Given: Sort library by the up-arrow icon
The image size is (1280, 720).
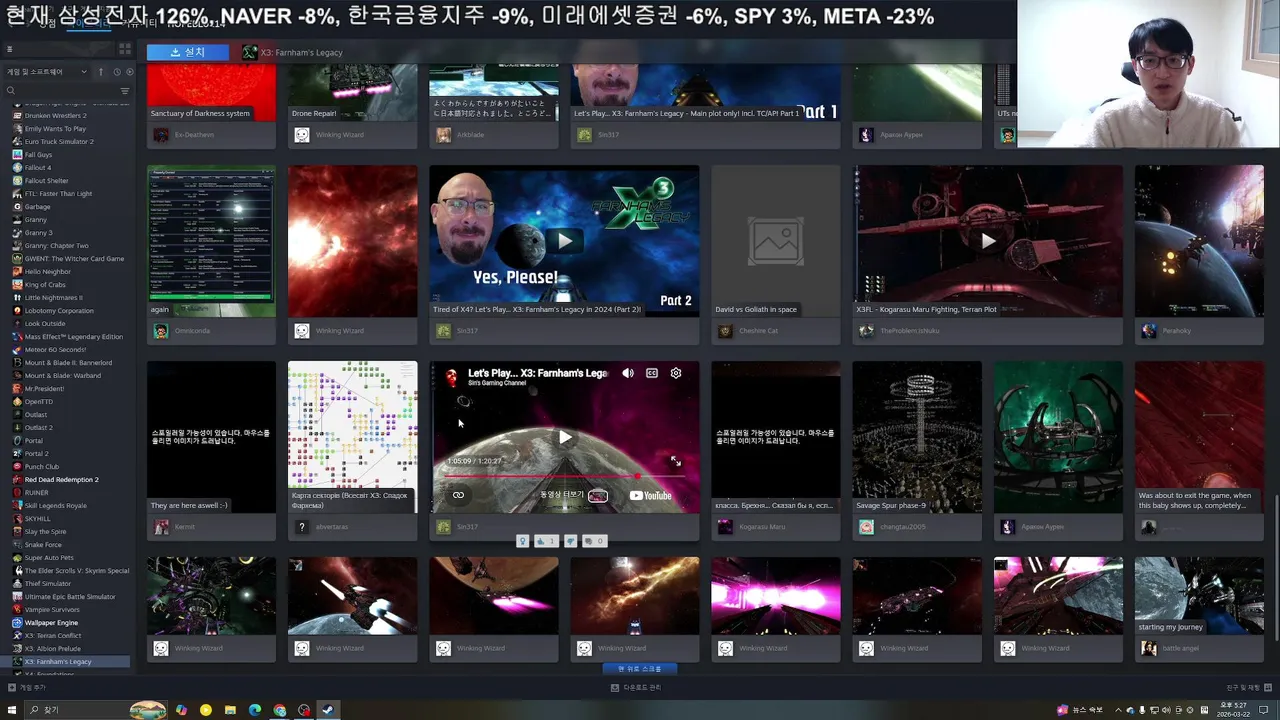Looking at the screenshot, I should click(100, 72).
